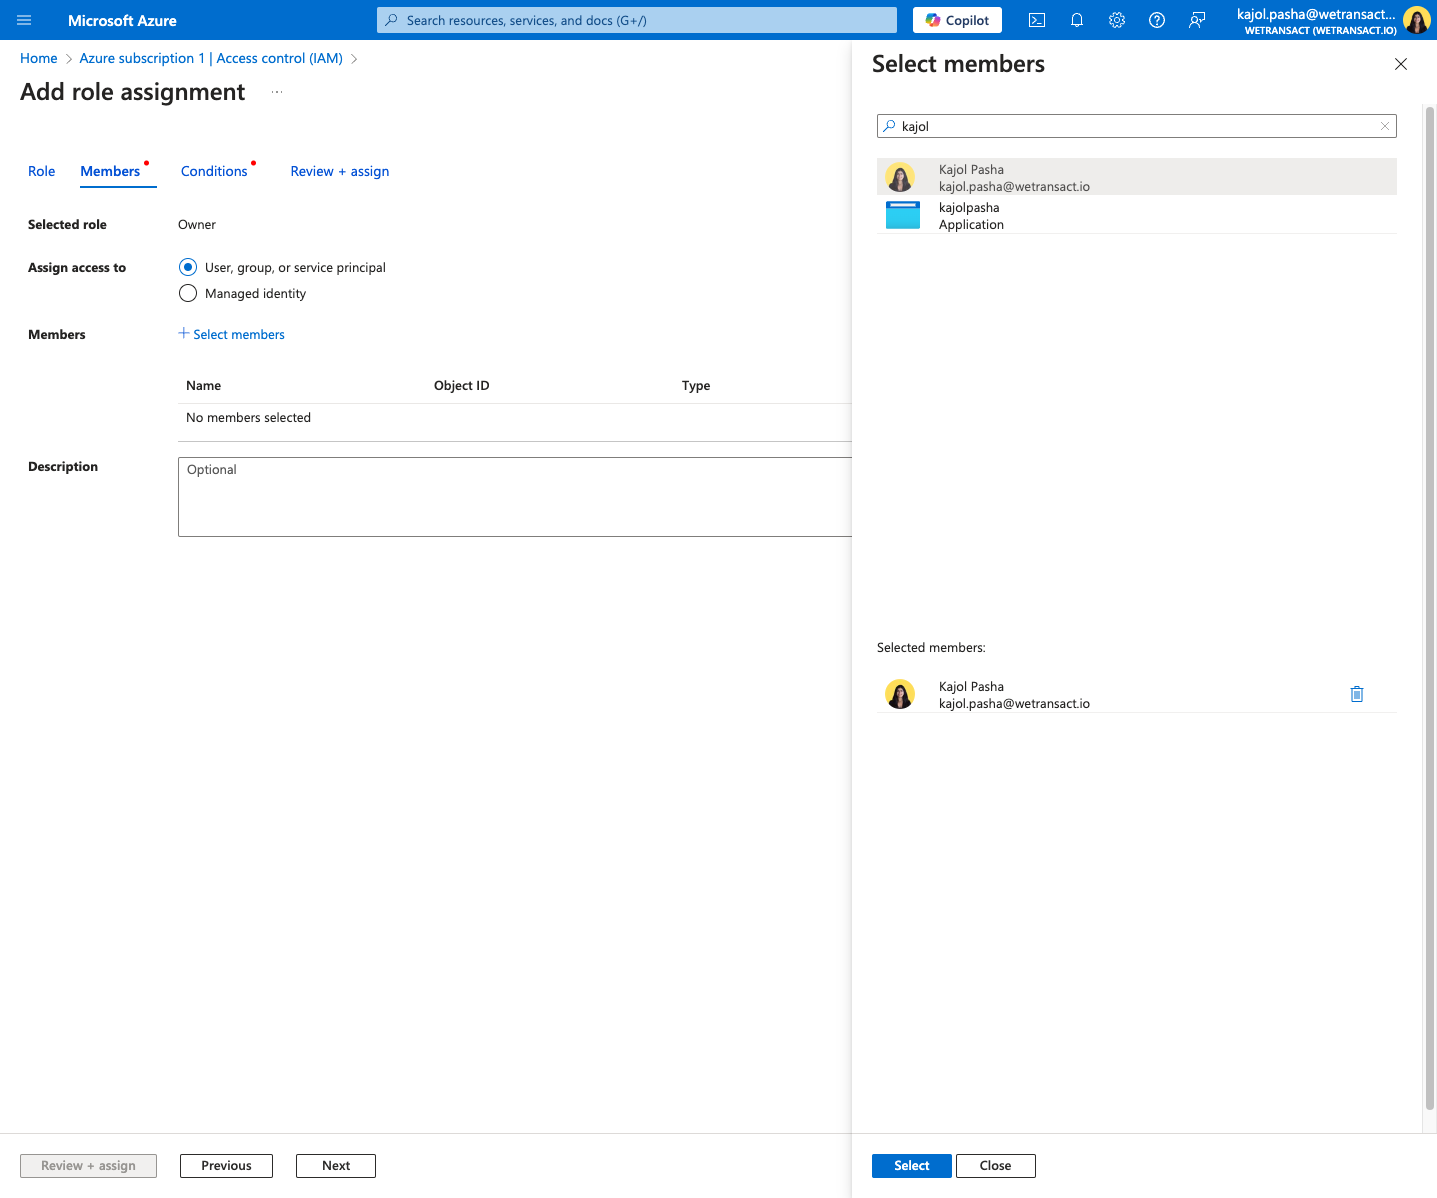Screen dimensions: 1437x1198
Task: Click the blue Select button
Action: click(912, 1166)
